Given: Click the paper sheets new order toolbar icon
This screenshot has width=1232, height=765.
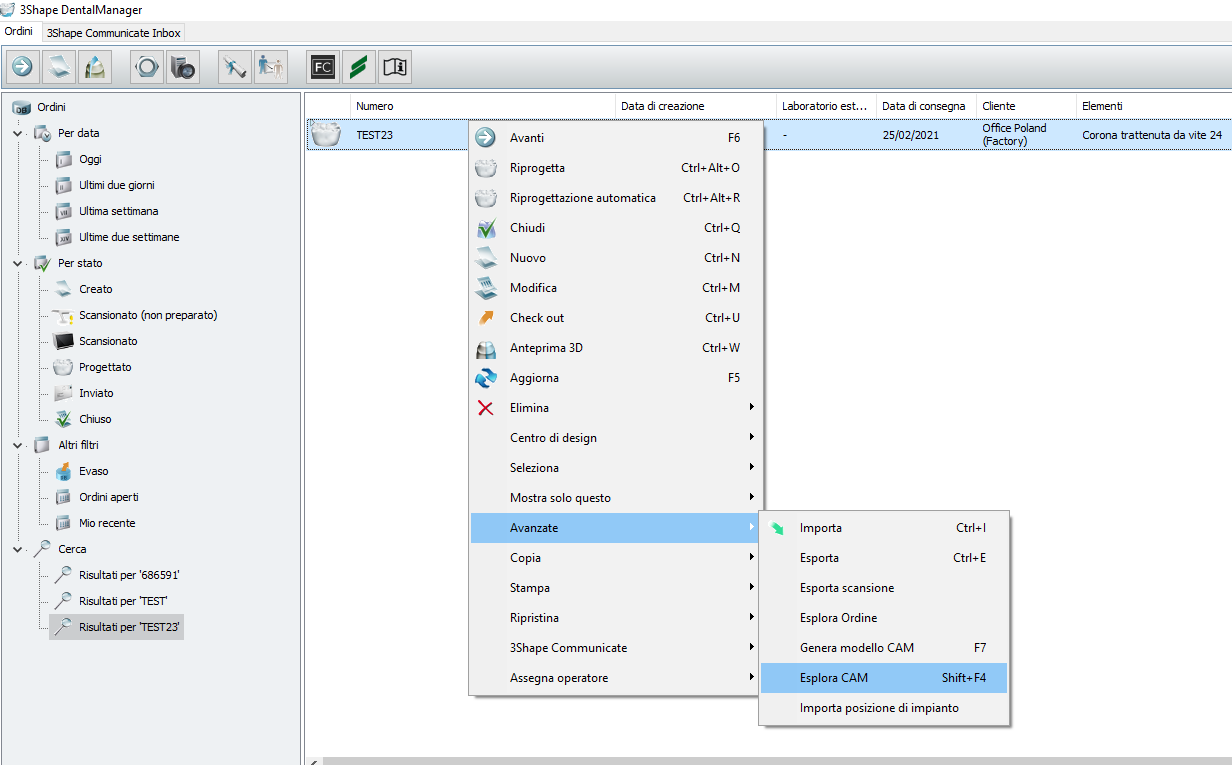Looking at the screenshot, I should [59, 67].
